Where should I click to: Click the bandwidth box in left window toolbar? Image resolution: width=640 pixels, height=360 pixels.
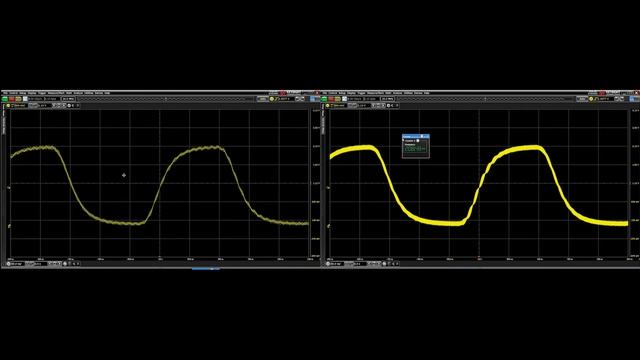click(69, 99)
